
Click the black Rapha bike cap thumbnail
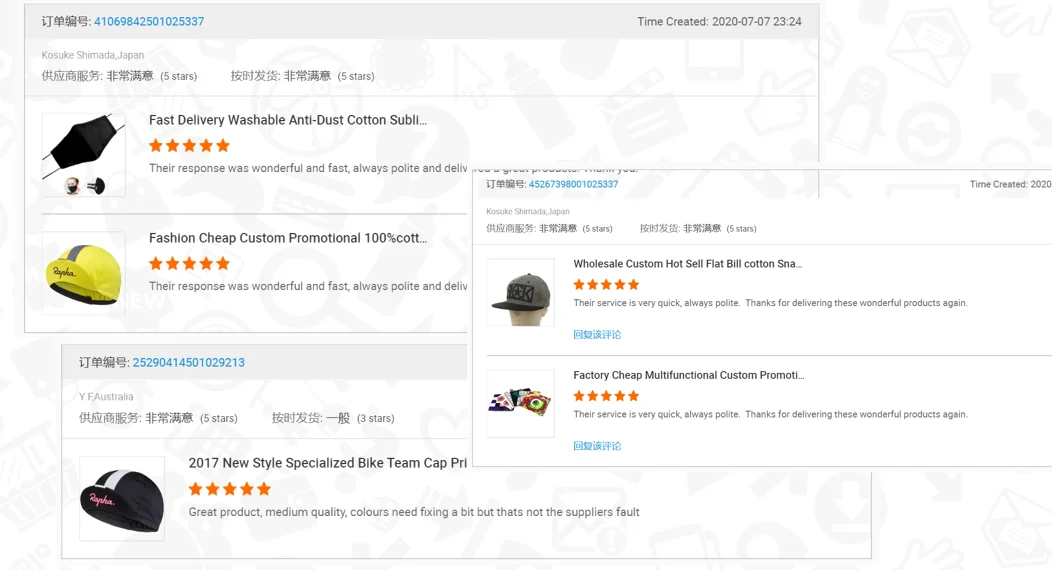pos(122,499)
